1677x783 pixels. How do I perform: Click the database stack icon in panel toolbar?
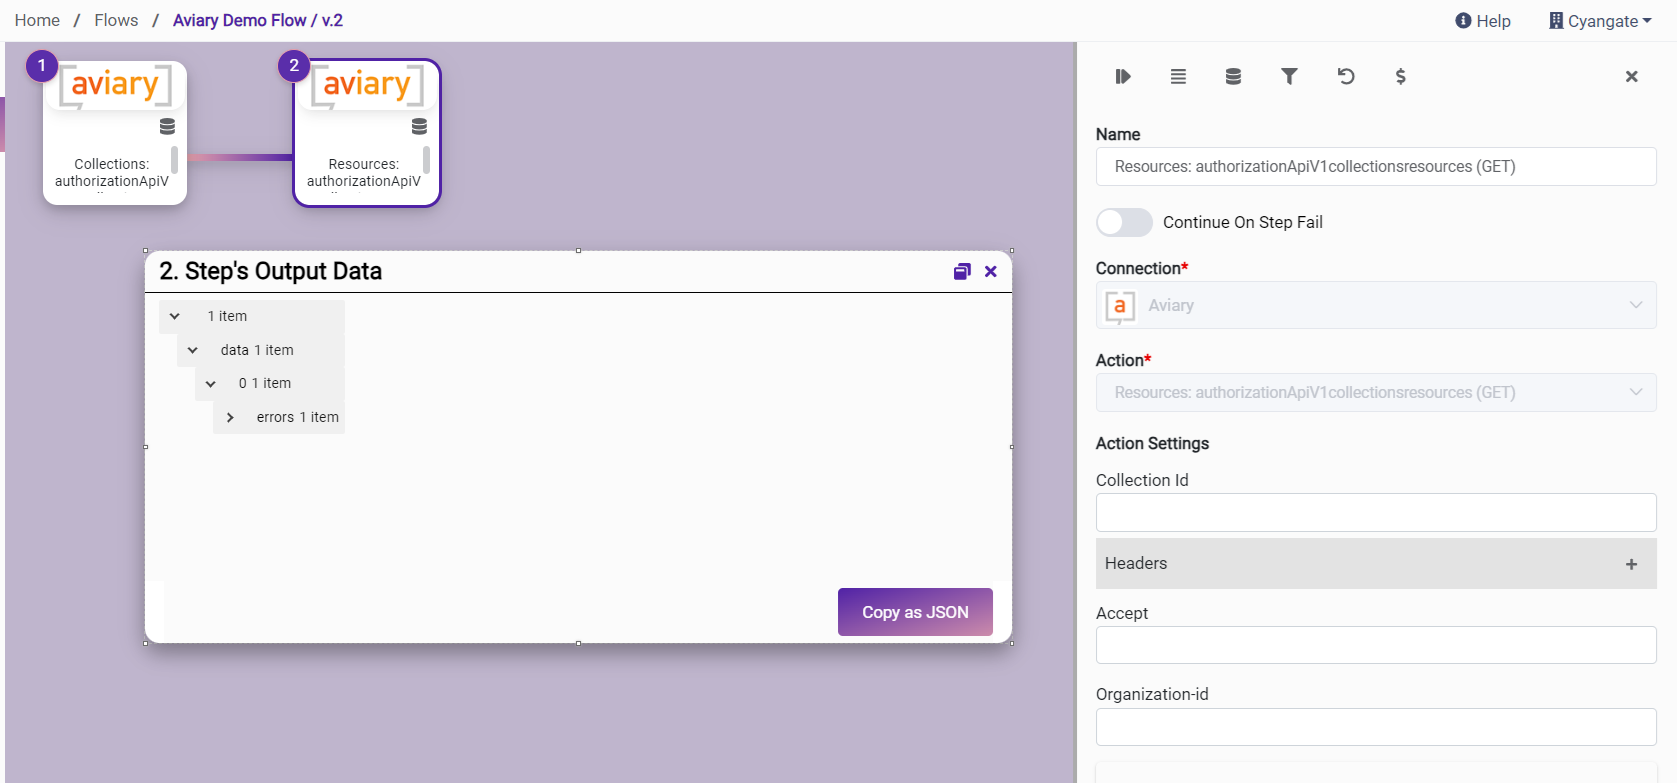coord(1233,77)
